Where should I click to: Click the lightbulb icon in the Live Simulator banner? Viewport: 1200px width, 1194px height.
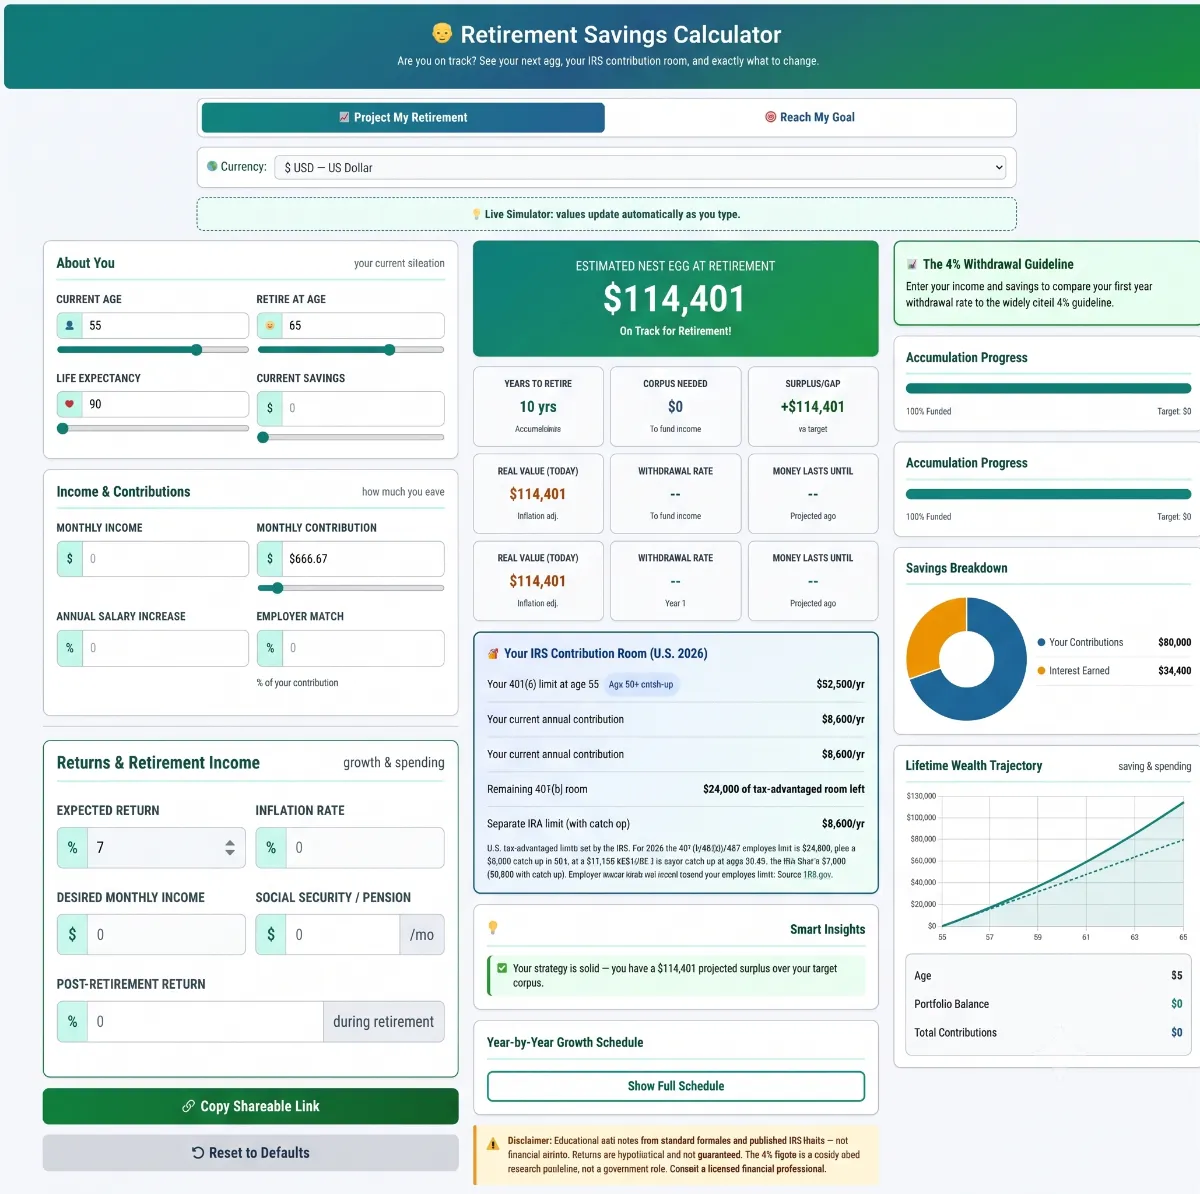[477, 214]
